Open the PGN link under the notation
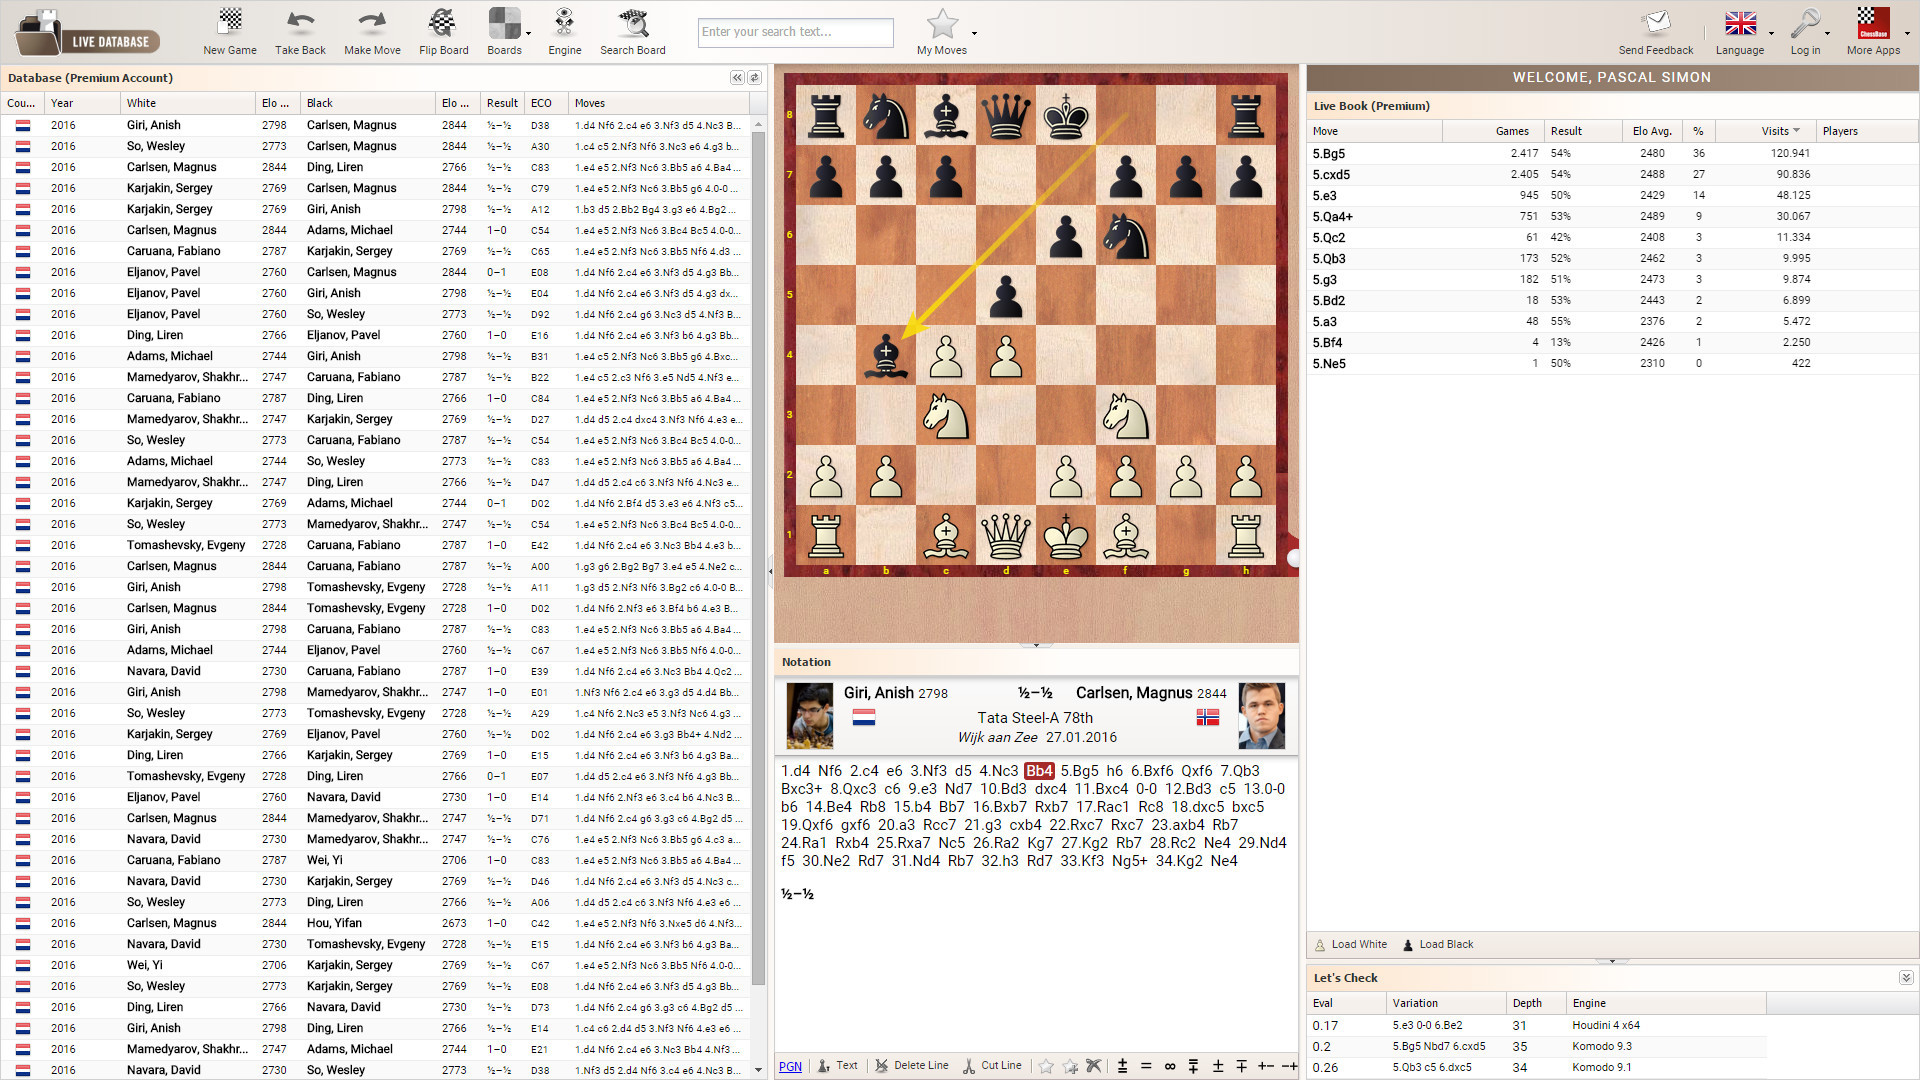The width and height of the screenshot is (1920, 1080). click(789, 1066)
